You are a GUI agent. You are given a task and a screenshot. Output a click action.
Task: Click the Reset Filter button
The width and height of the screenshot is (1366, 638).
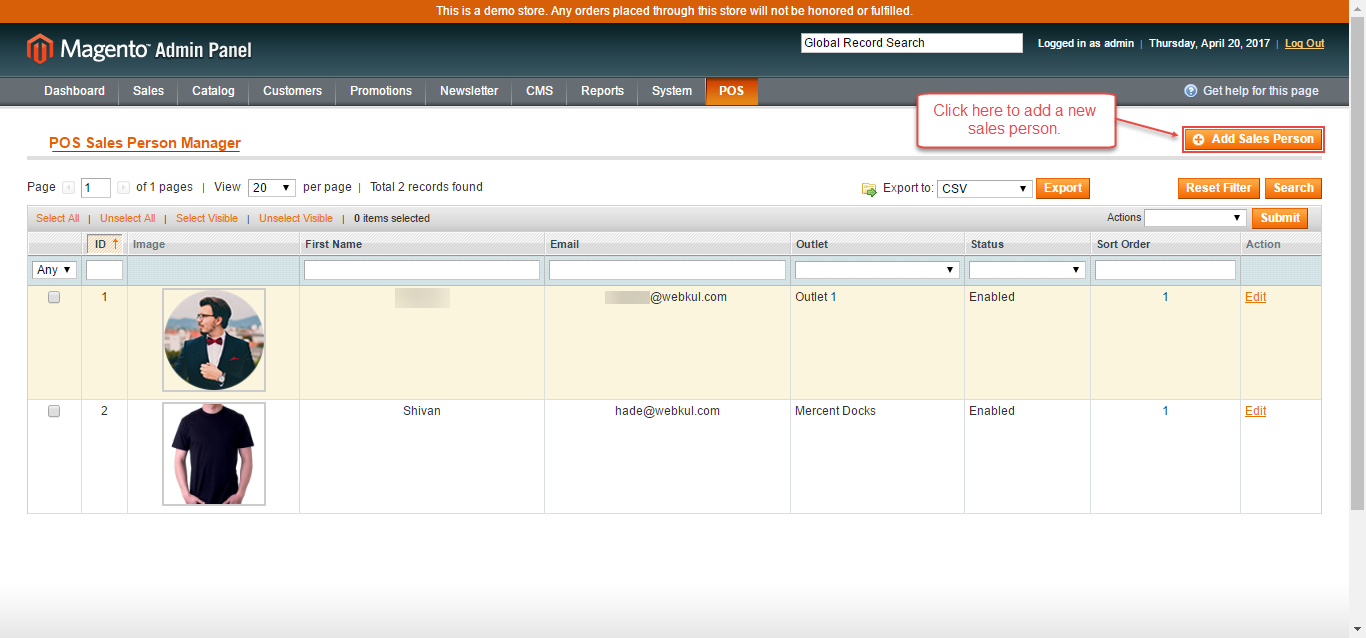1219,188
